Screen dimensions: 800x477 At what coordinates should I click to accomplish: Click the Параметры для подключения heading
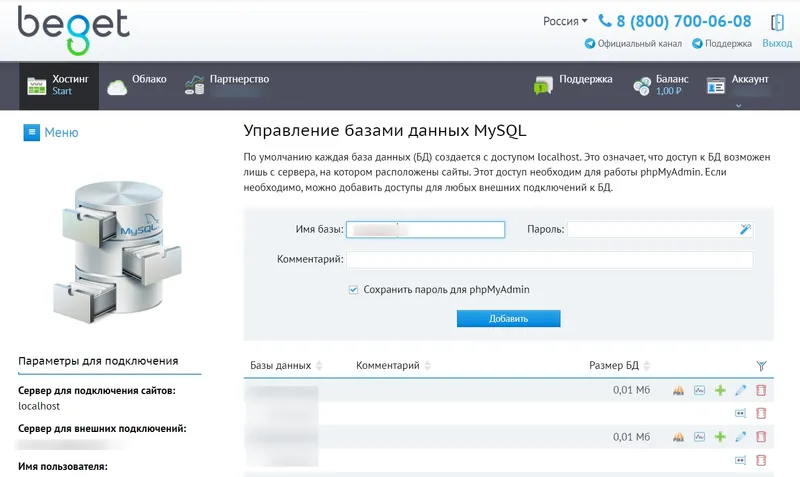coord(98,361)
